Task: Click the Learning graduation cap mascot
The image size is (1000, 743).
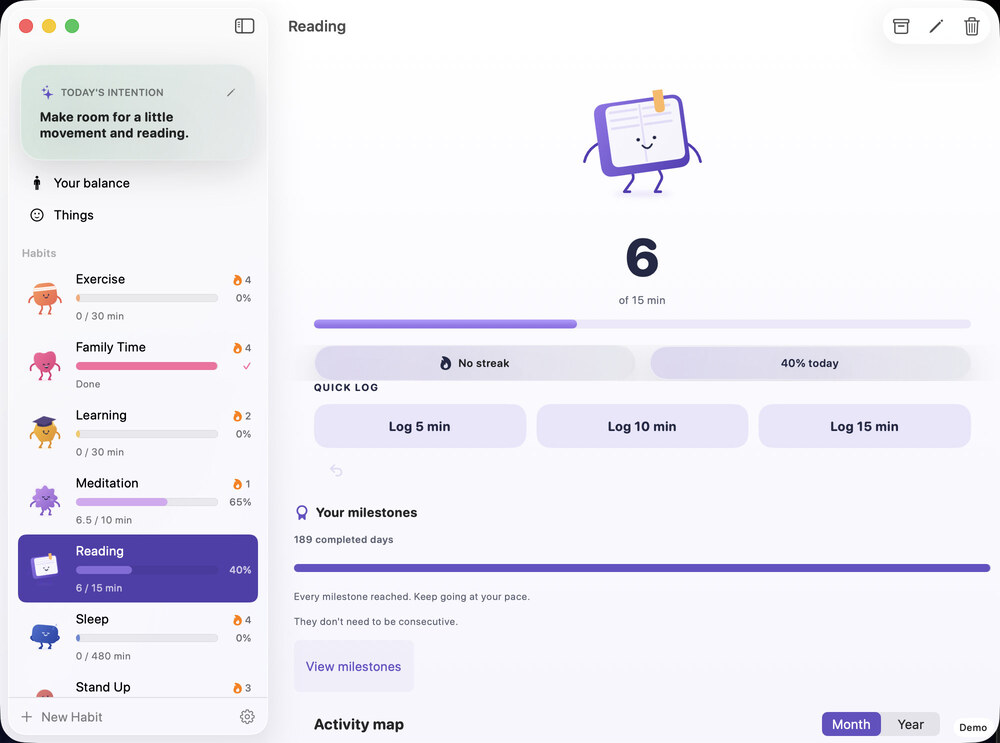Action: click(x=45, y=432)
